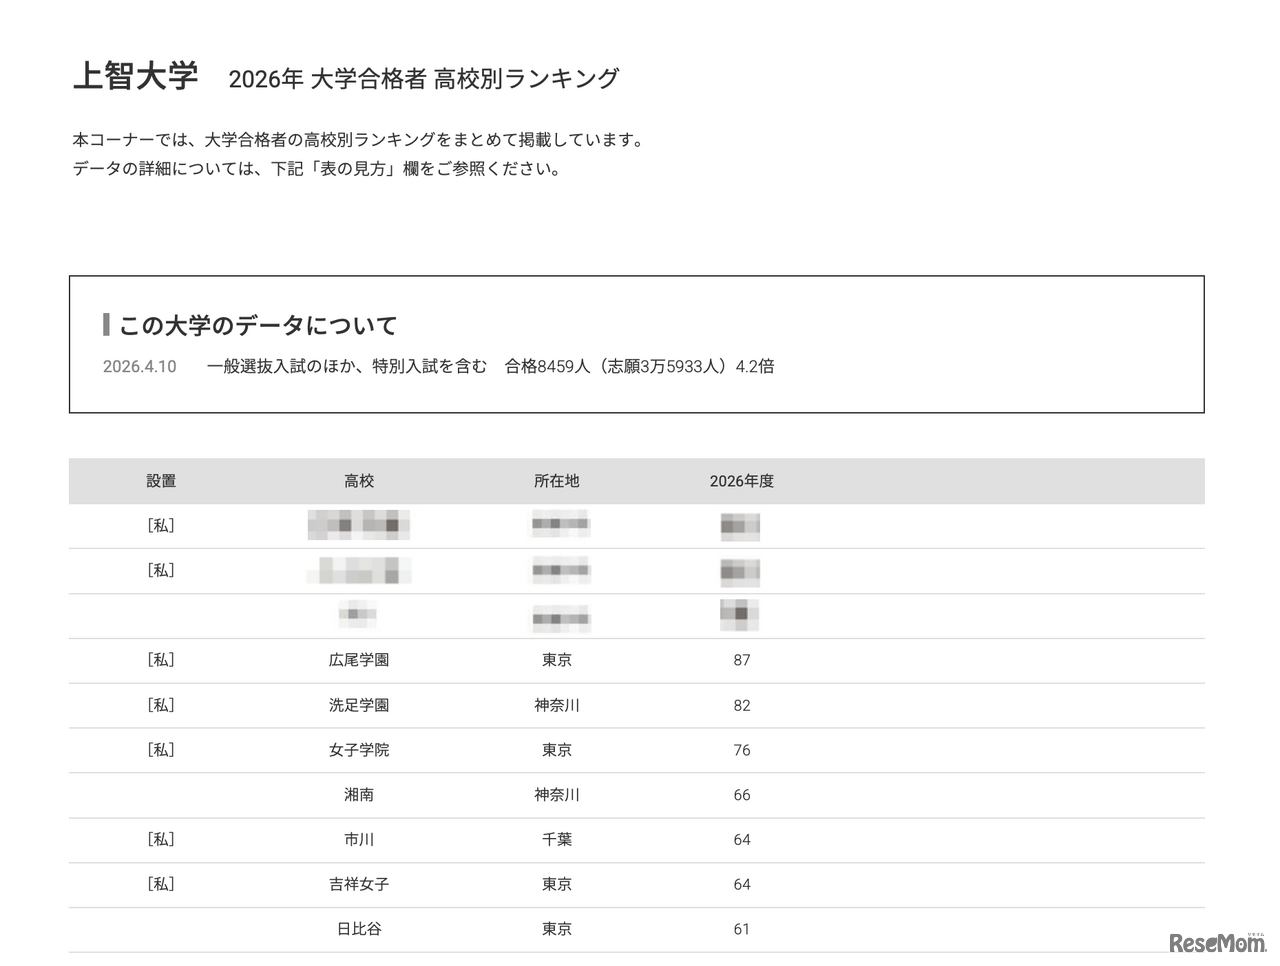Click the 神奈川 location of 洗足学園

coord(556,705)
